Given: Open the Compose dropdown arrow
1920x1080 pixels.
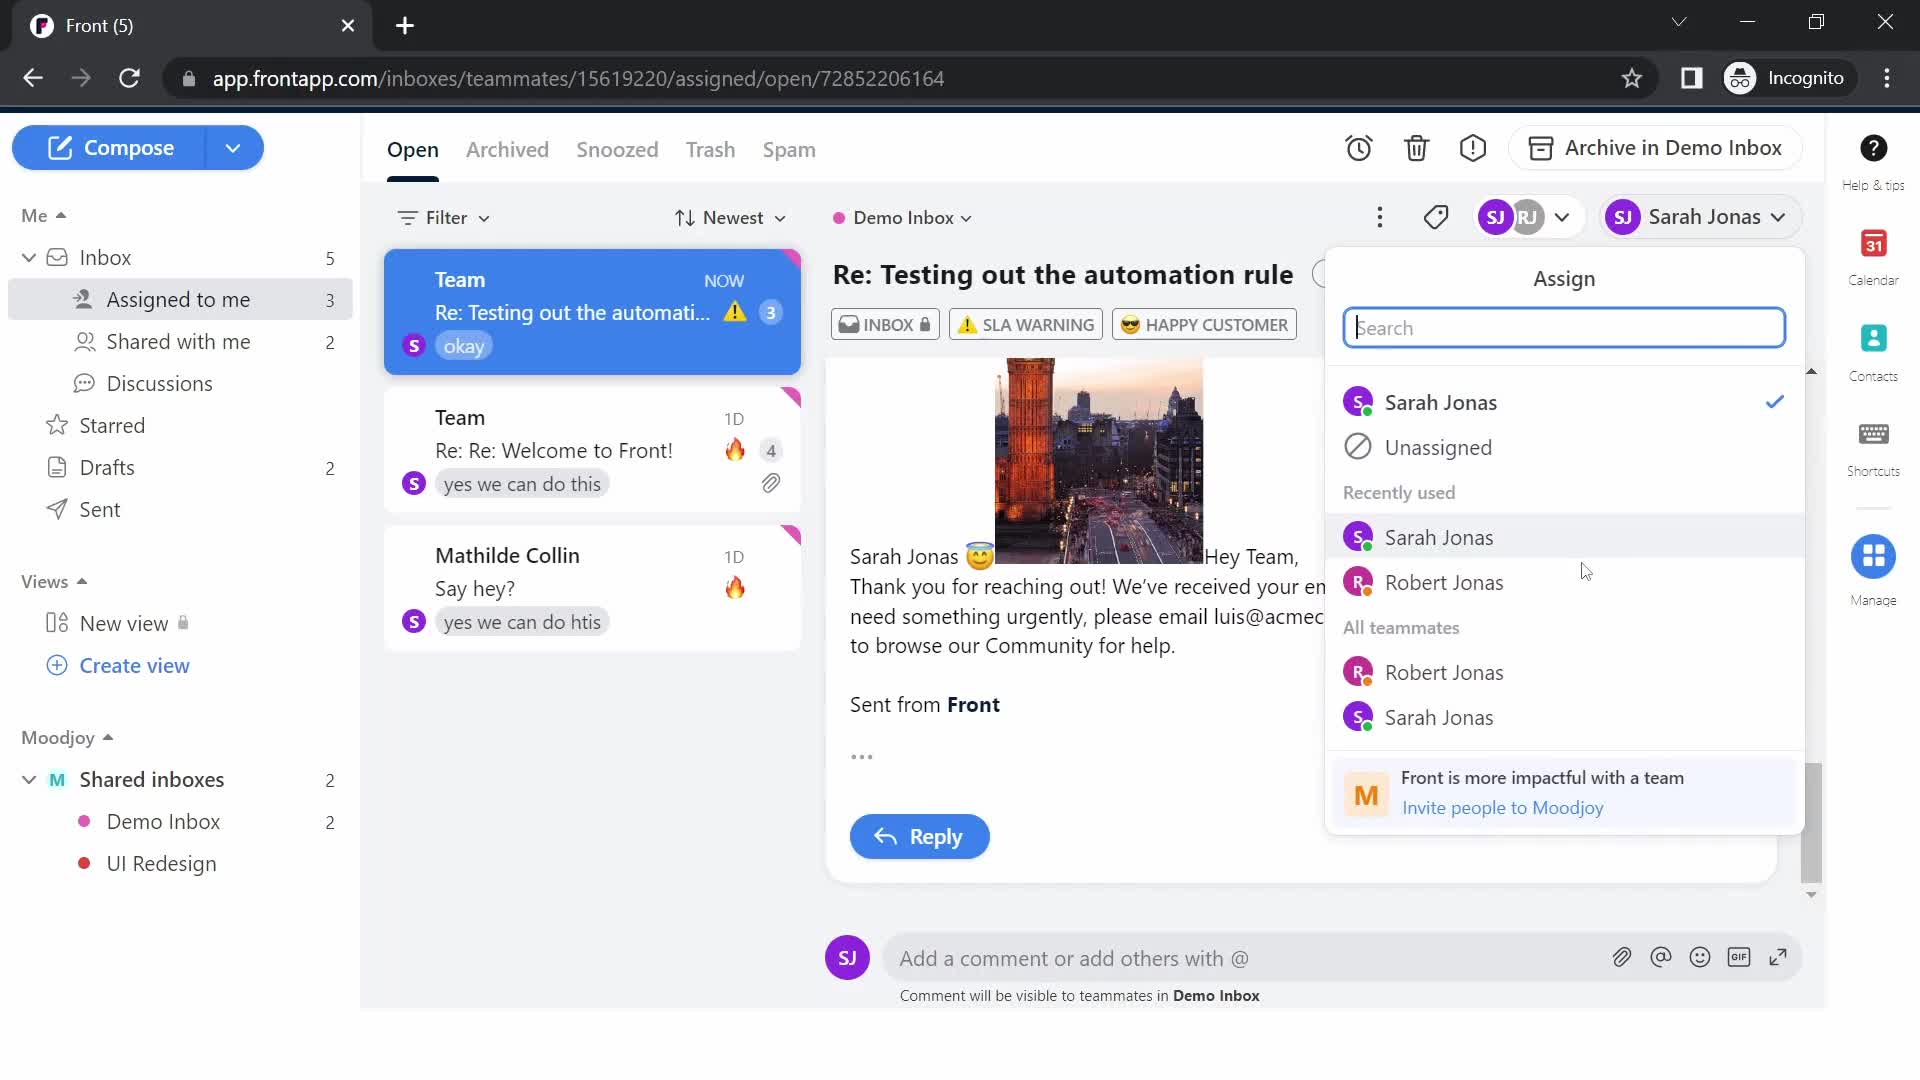Looking at the screenshot, I should 233,148.
